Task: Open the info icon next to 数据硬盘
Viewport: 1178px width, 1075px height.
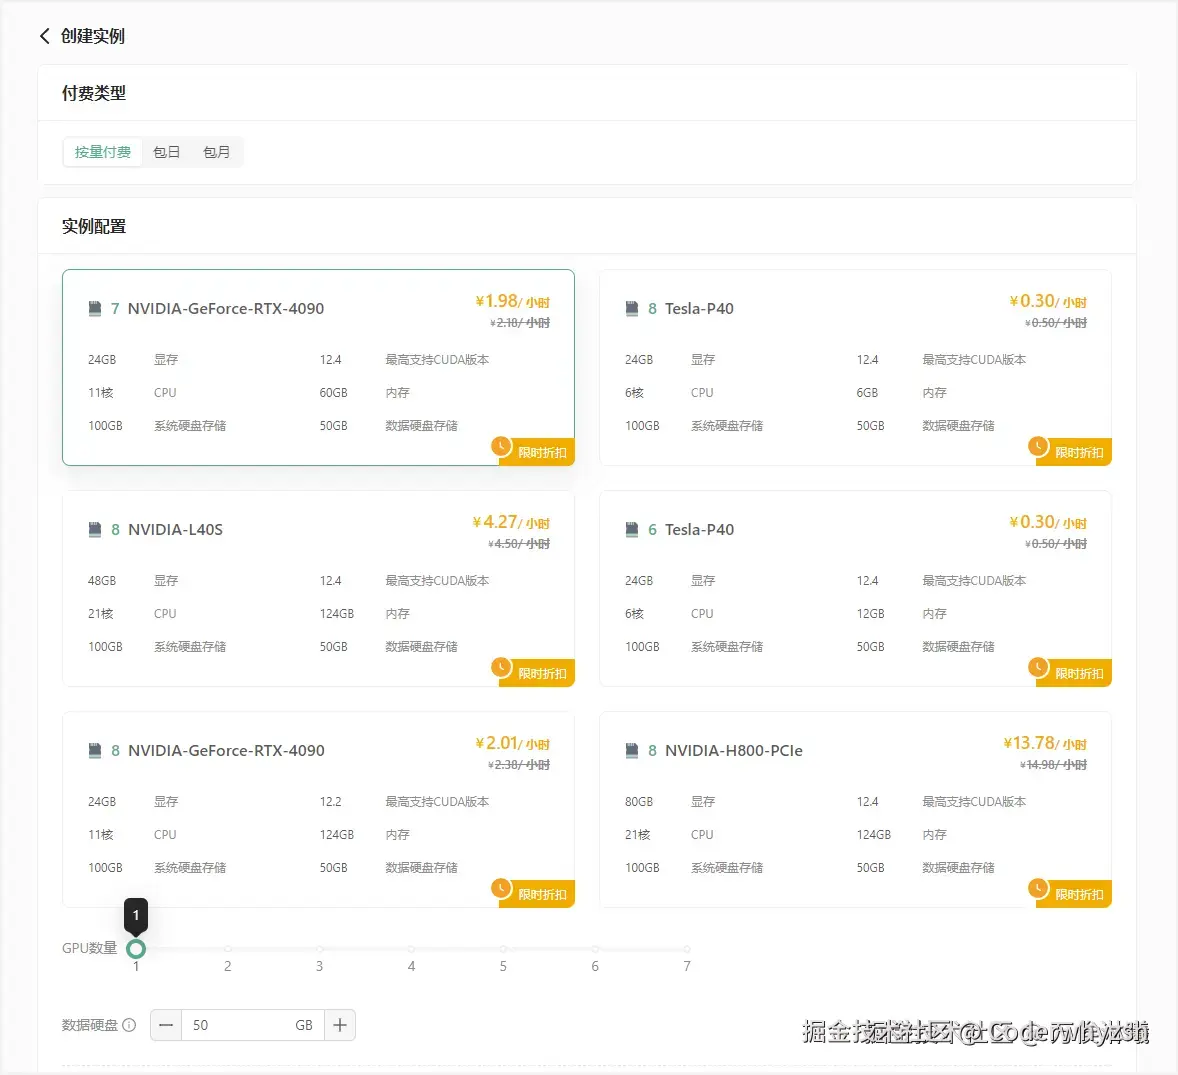Action: [129, 1025]
